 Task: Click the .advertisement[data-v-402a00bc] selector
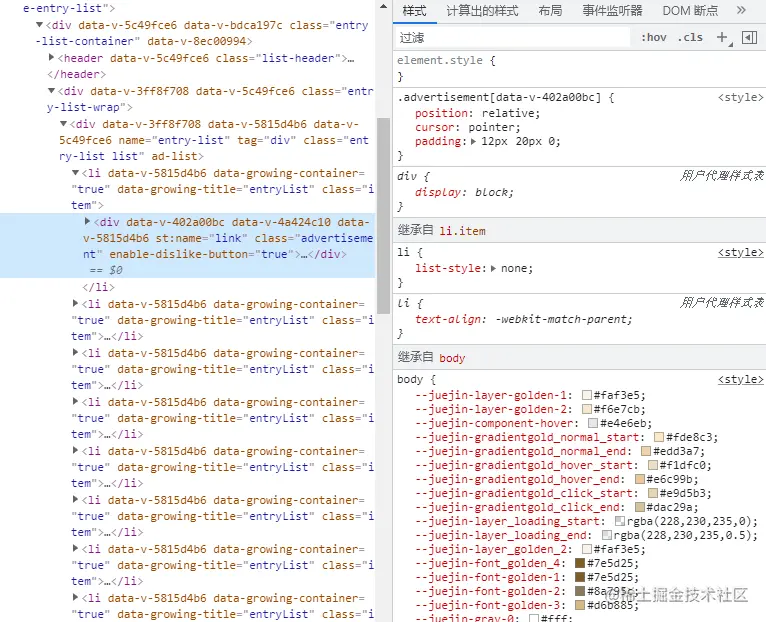(x=499, y=97)
